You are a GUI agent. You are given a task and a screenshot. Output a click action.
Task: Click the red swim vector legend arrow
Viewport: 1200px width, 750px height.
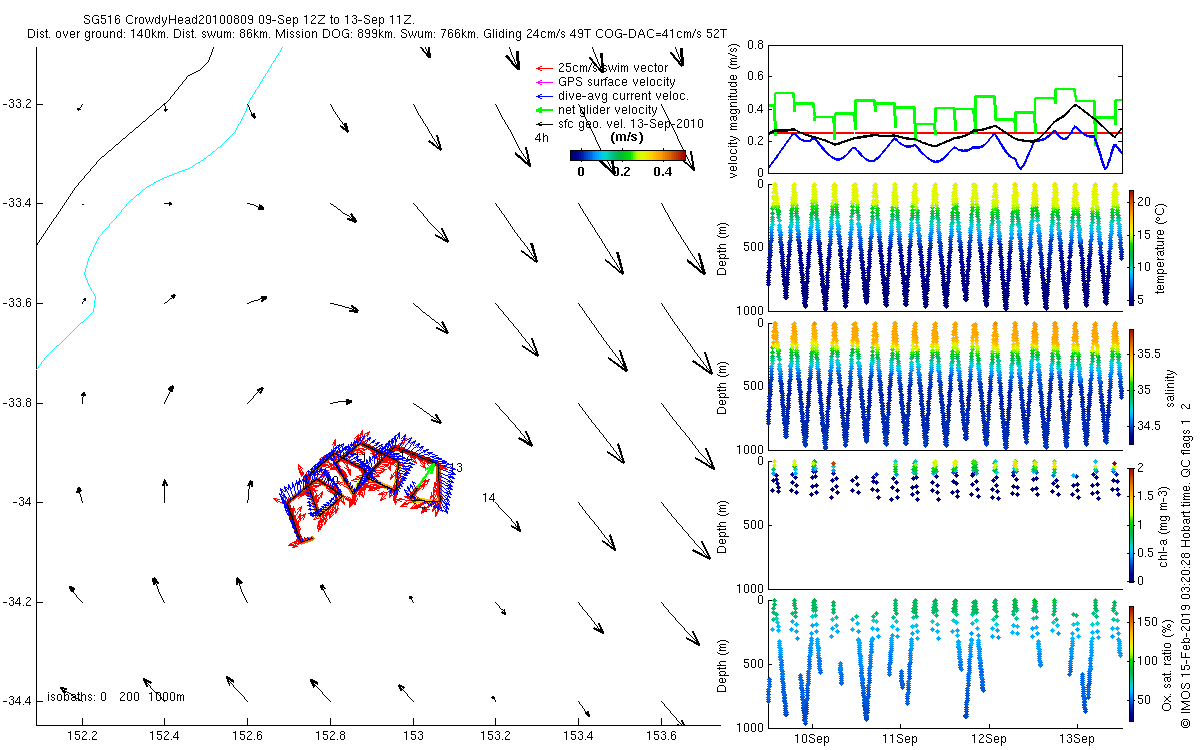[x=546, y=68]
